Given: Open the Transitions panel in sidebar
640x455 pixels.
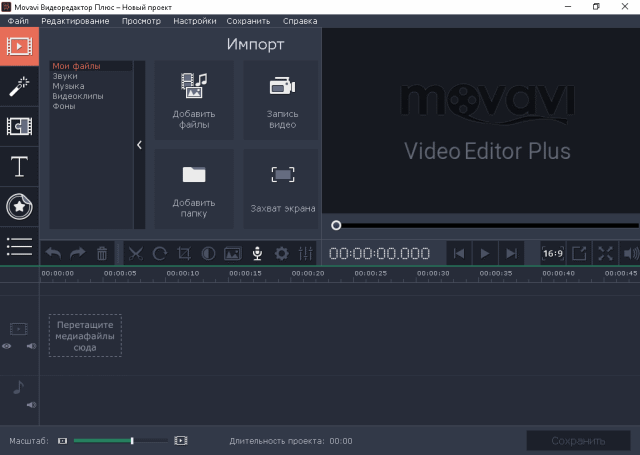Looking at the screenshot, I should (19, 126).
